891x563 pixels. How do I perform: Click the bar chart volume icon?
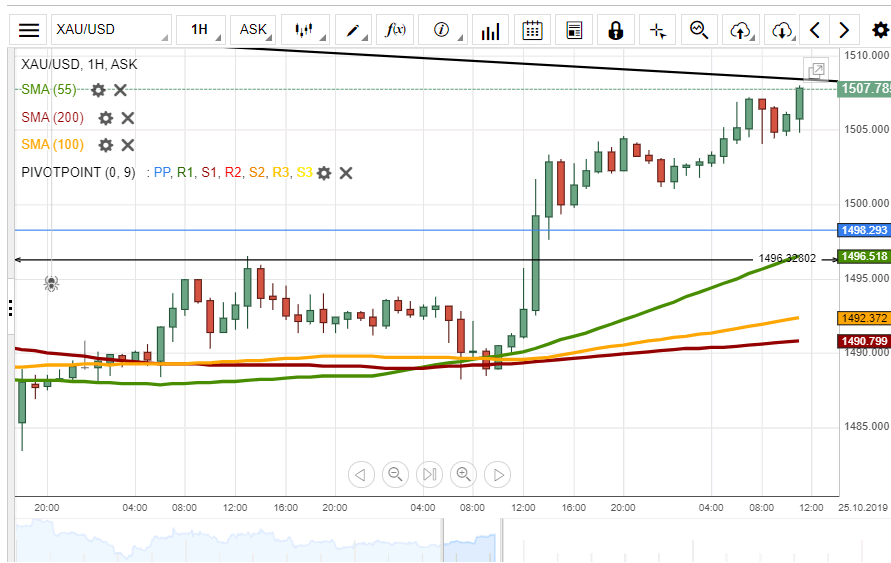(x=490, y=30)
